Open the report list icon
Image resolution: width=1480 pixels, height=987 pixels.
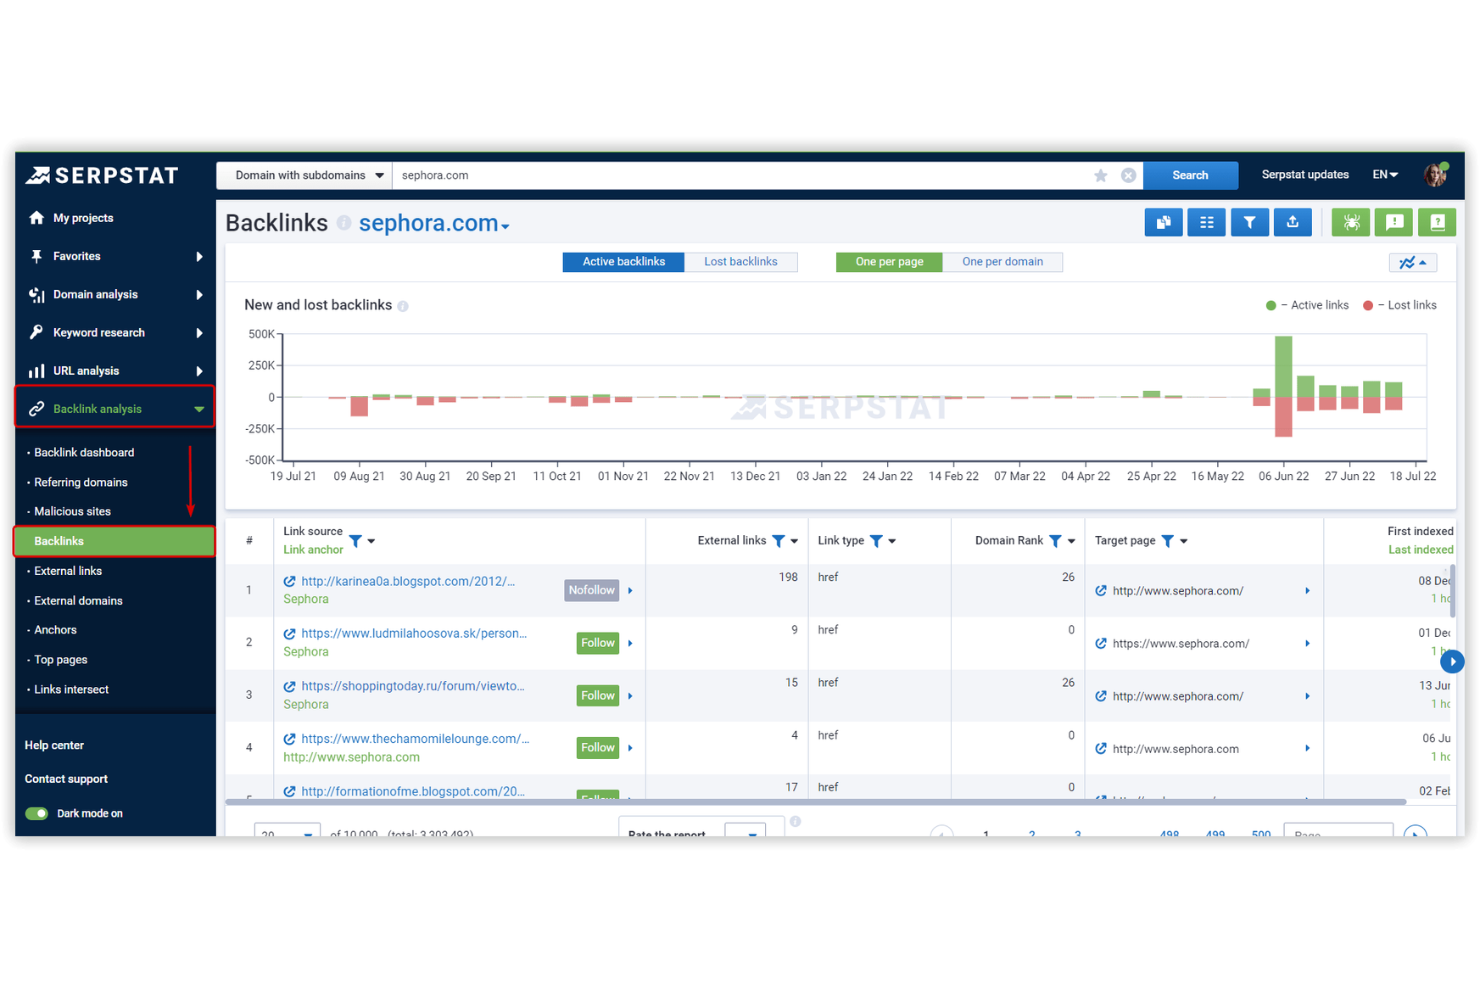click(1206, 222)
